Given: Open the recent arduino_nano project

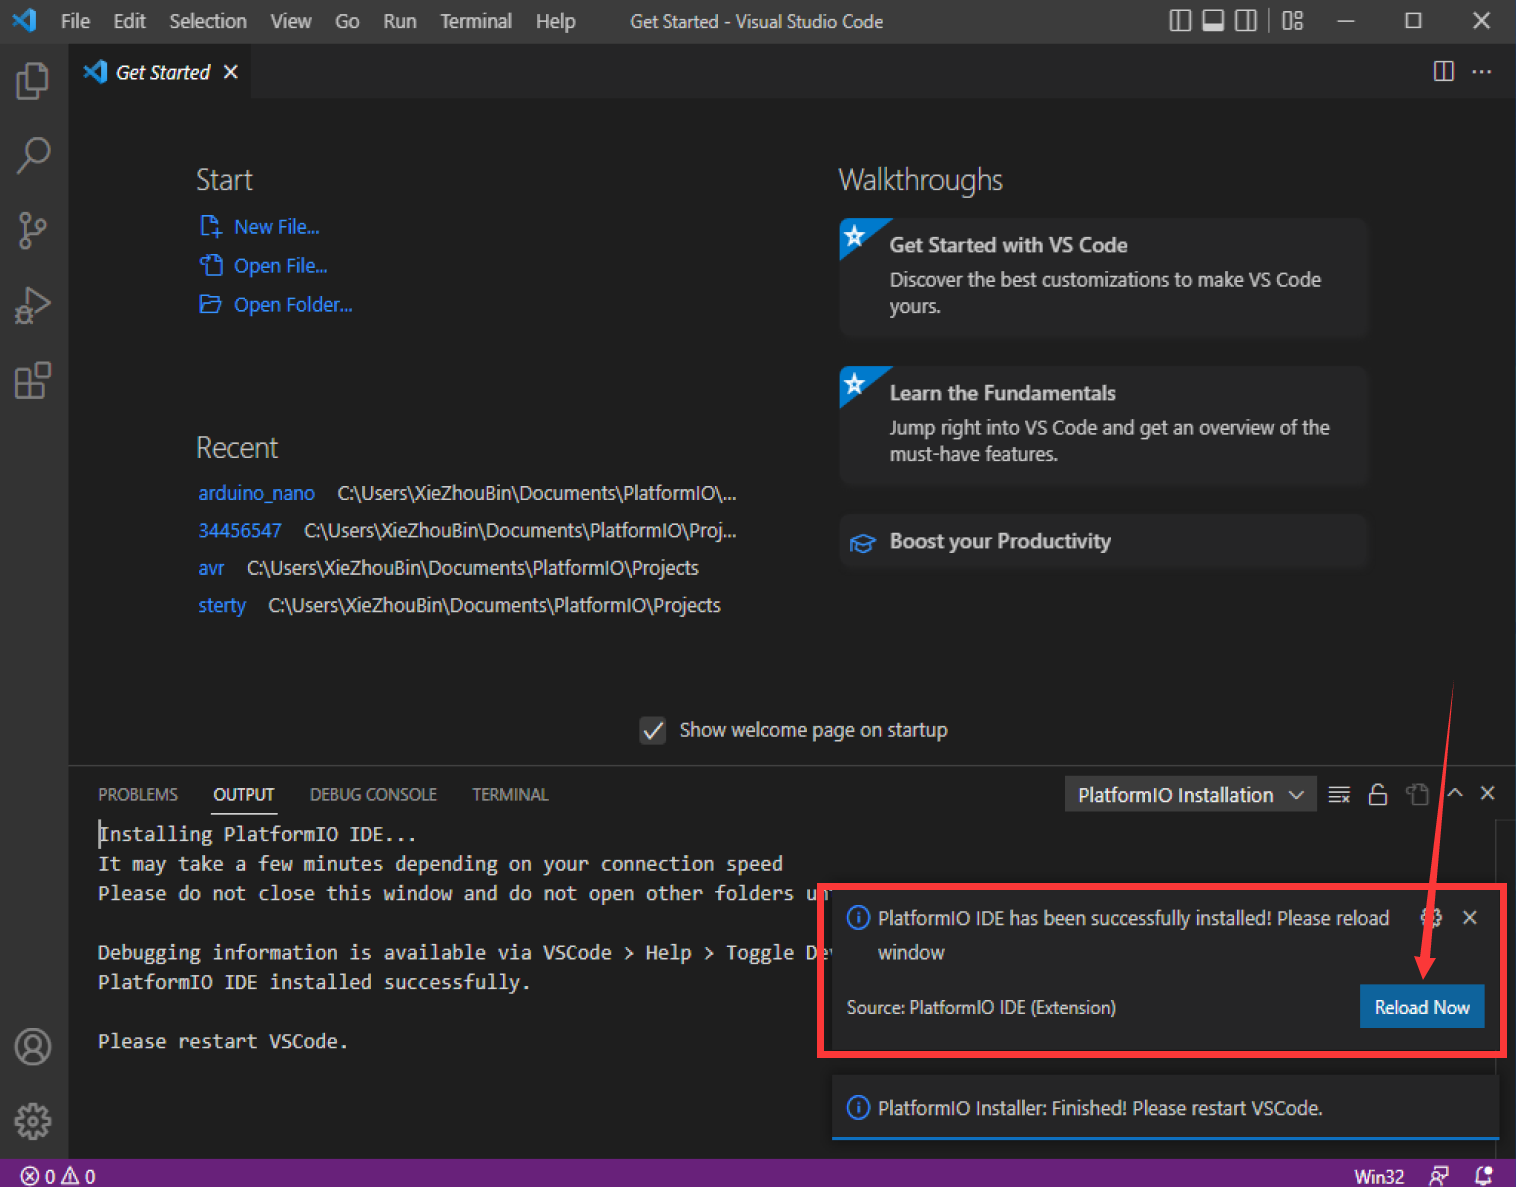Looking at the screenshot, I should (256, 493).
